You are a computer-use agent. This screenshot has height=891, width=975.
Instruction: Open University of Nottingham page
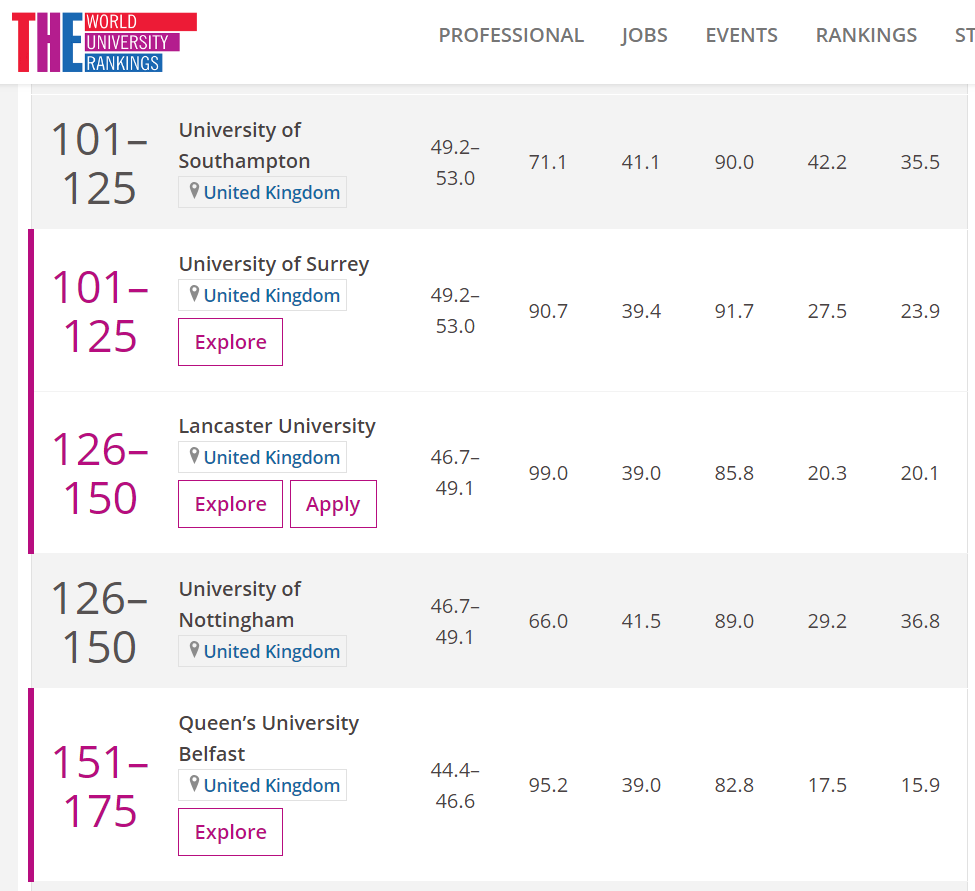click(239, 605)
